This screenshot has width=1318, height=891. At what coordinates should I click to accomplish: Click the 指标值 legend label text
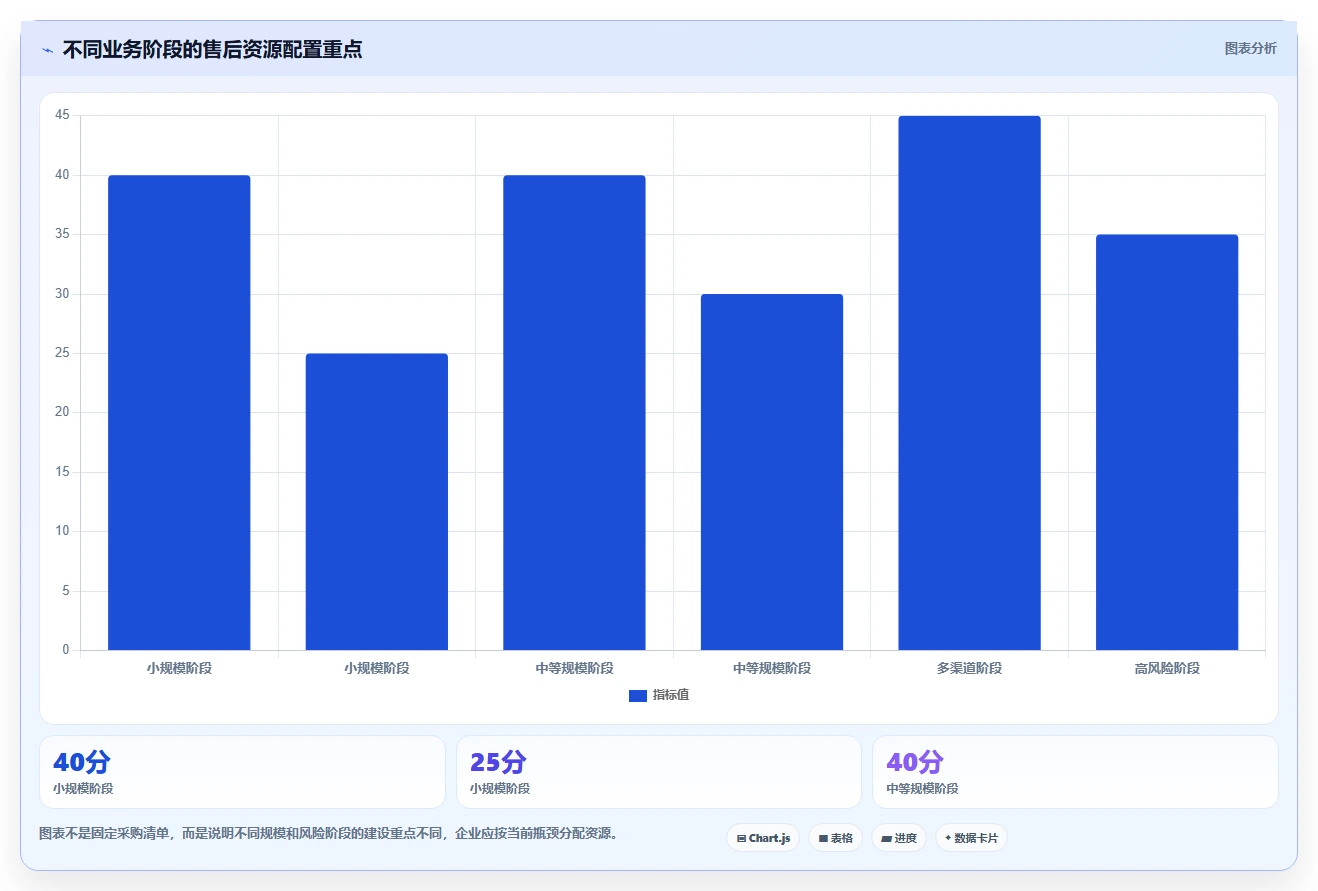pos(671,695)
